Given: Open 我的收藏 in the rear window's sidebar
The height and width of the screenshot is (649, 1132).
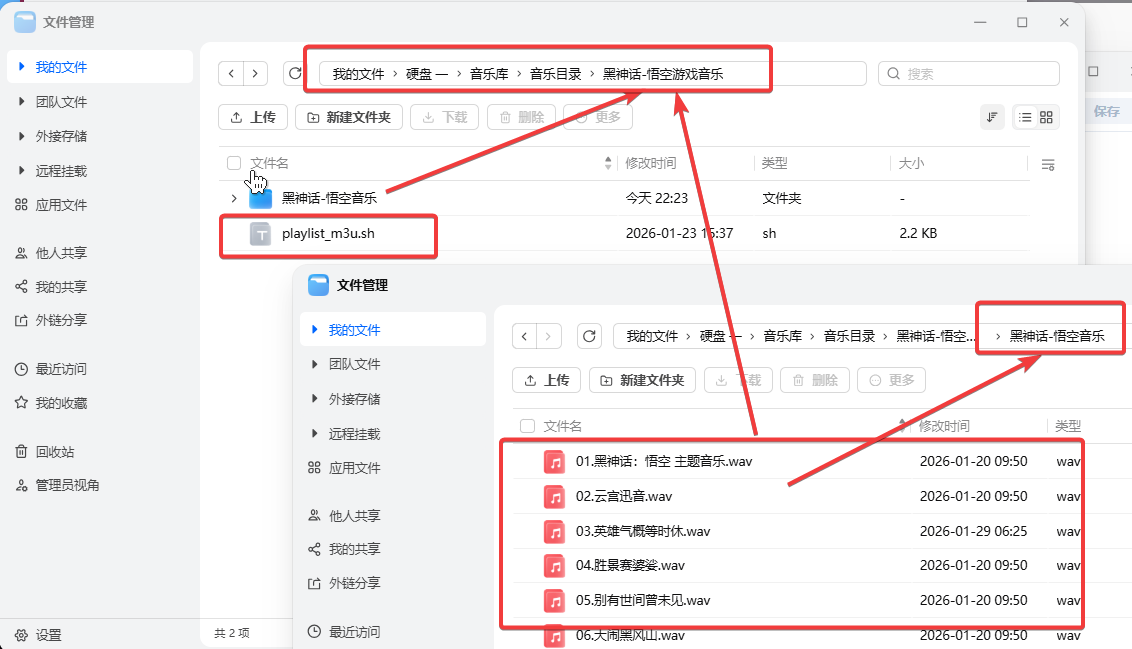Looking at the screenshot, I should point(61,403).
